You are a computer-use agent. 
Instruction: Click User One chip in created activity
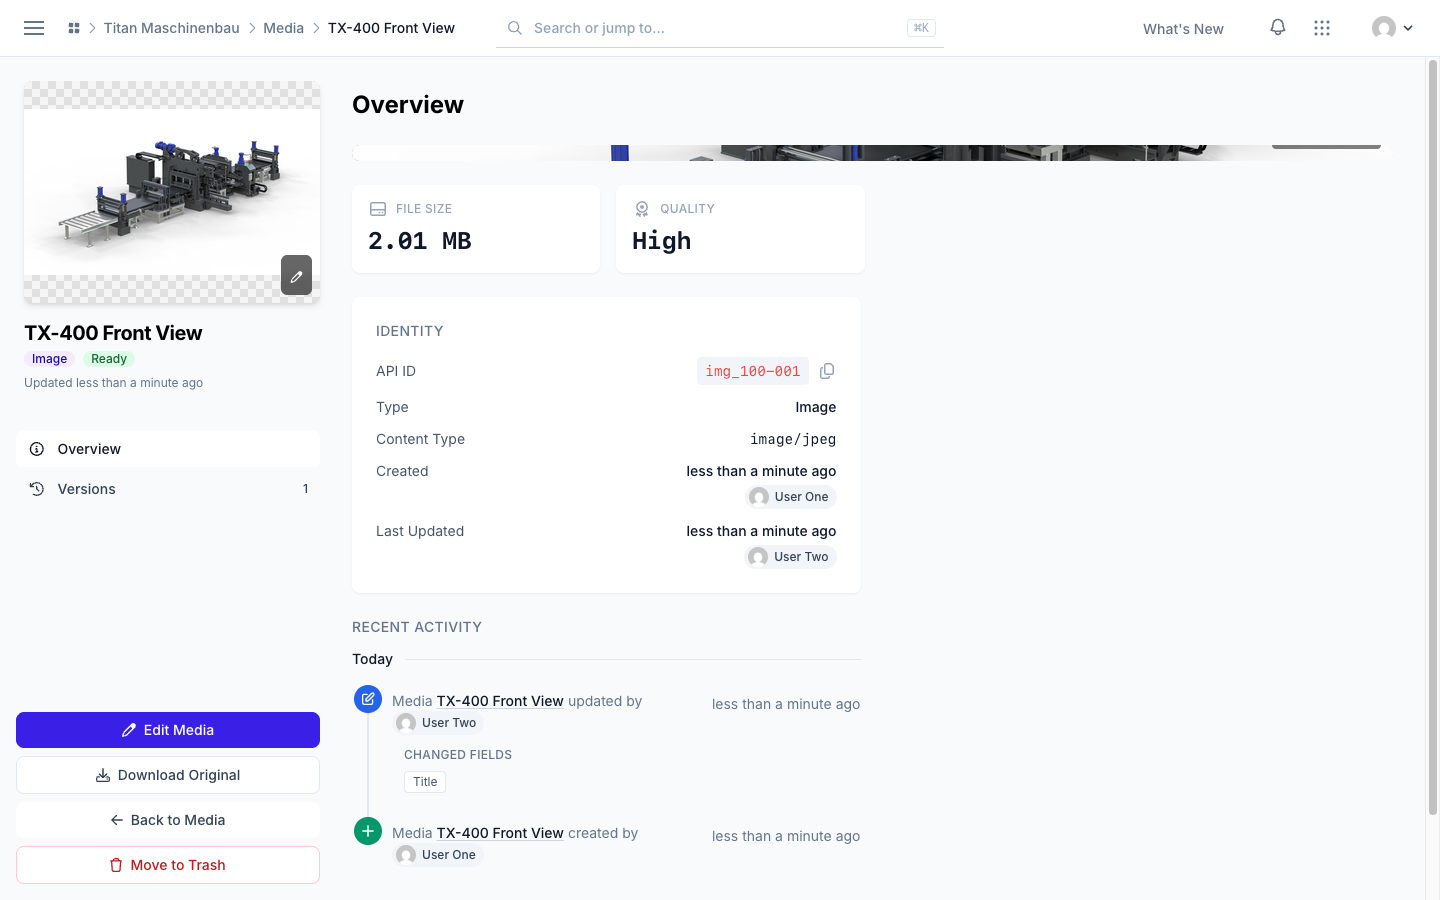pos(438,855)
